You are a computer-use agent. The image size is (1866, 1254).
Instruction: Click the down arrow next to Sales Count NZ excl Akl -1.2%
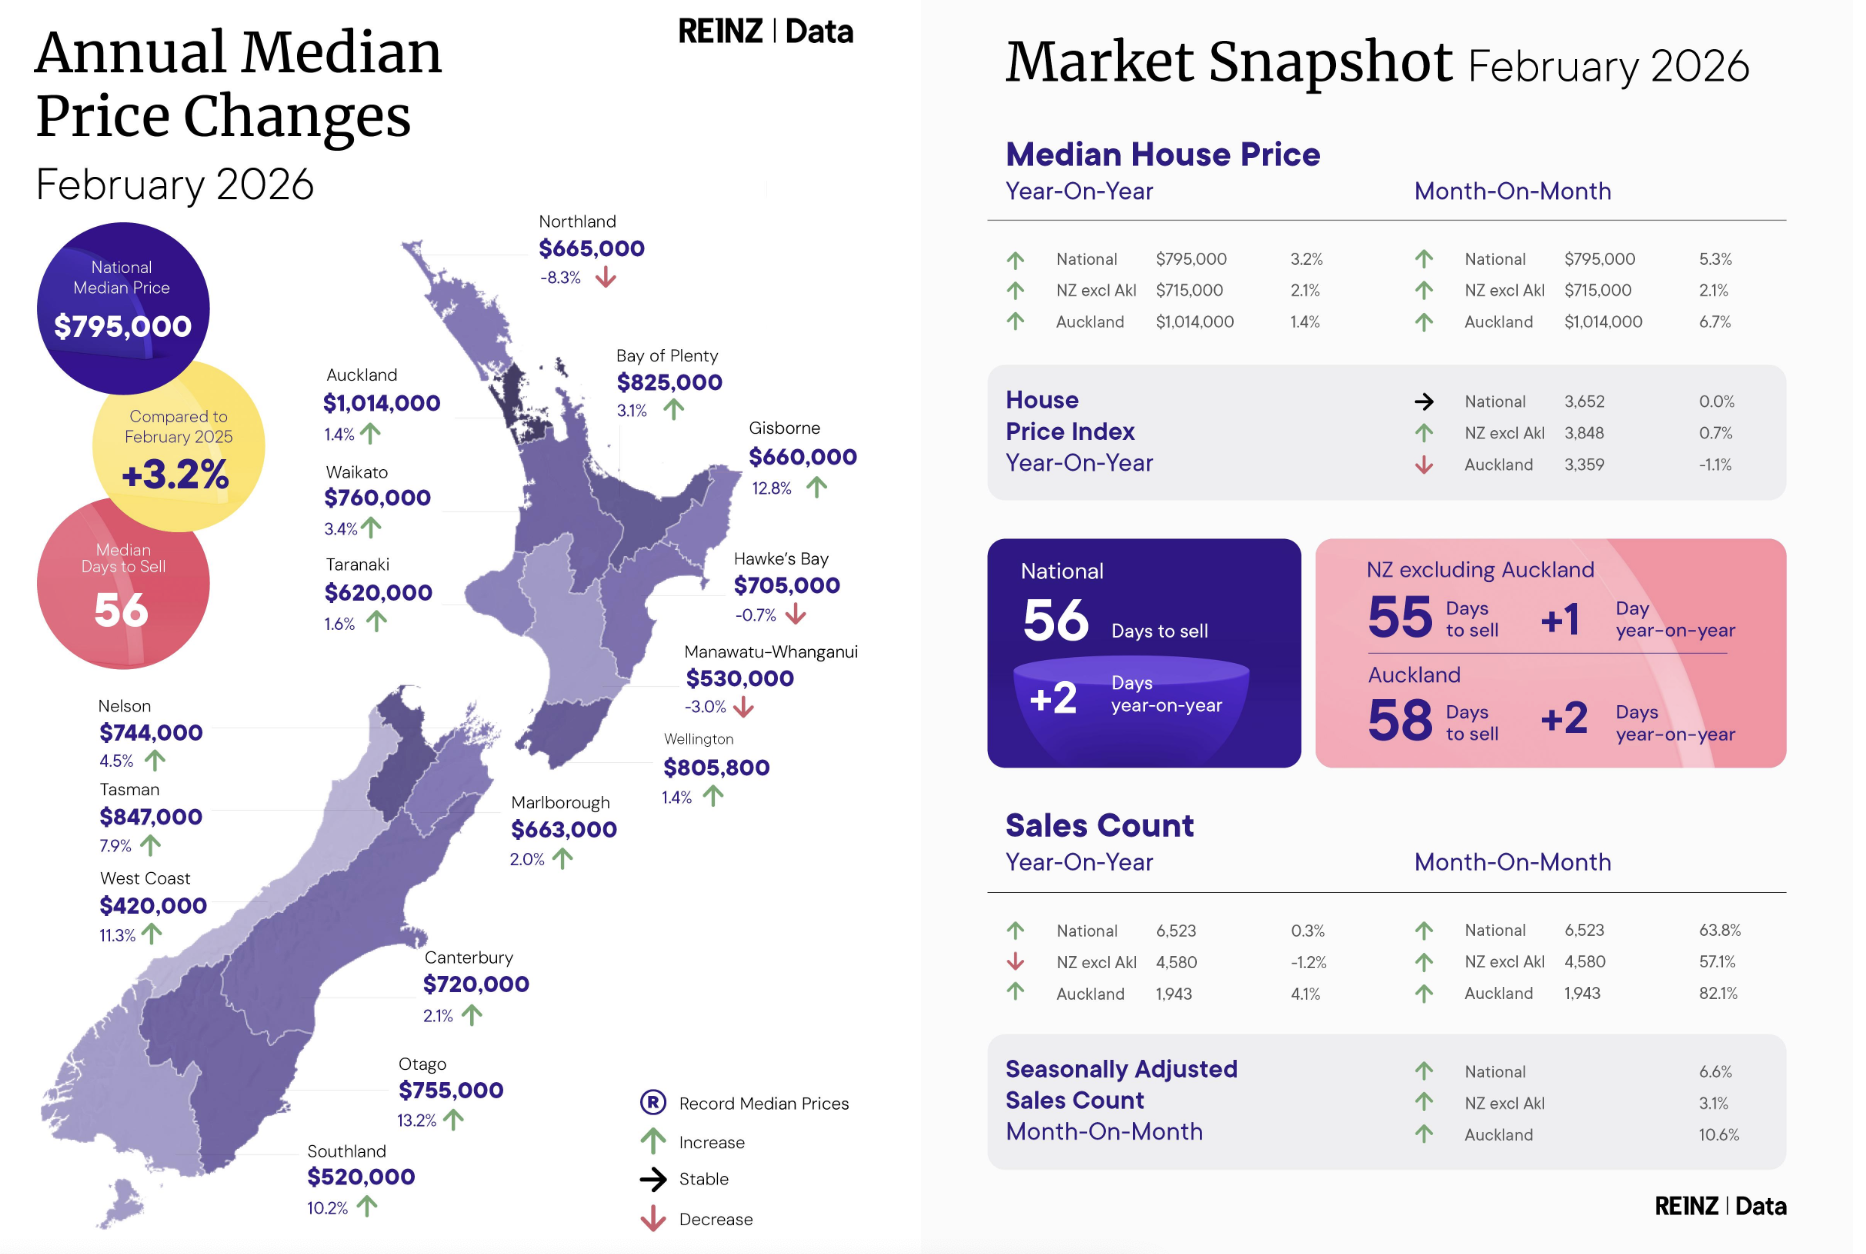(1015, 961)
